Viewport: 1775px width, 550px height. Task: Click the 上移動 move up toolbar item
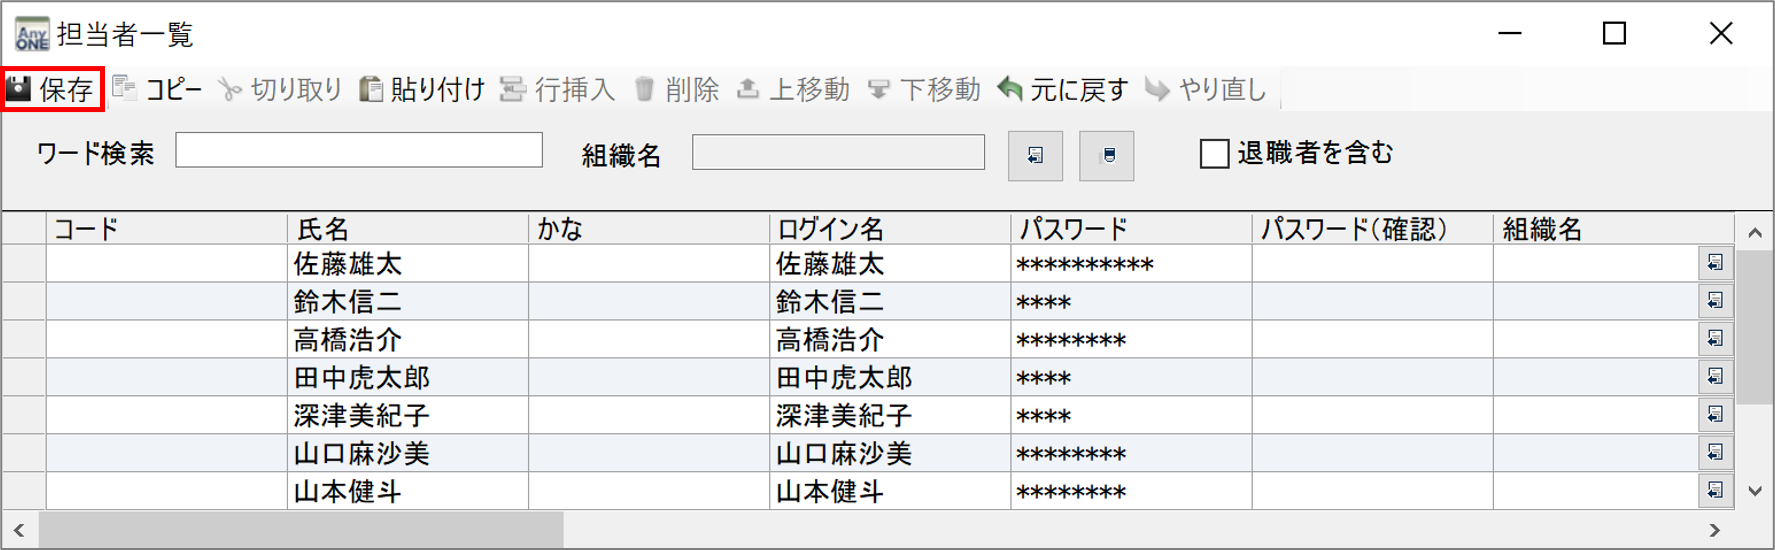click(x=794, y=90)
